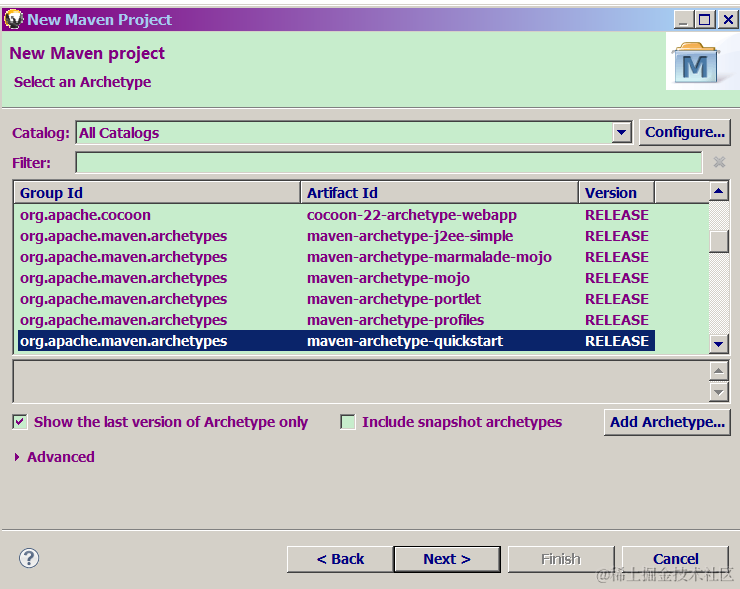
Task: Select the maven-archetype-mojo row
Action: click(x=336, y=278)
